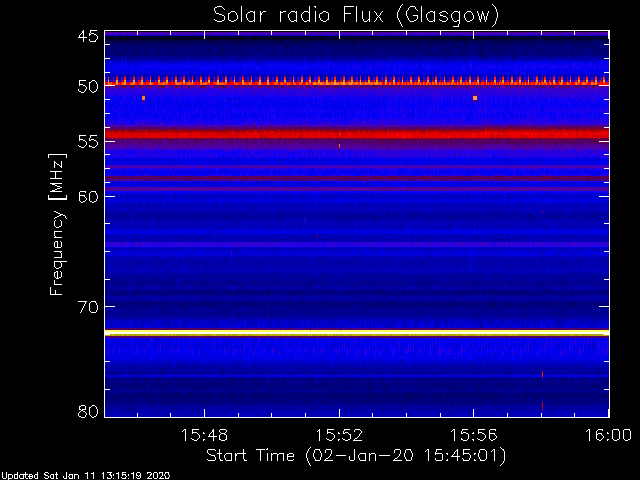640x480 pixels.
Task: Click the 55 MHz frequency label
Action: pyautogui.click(x=88, y=142)
